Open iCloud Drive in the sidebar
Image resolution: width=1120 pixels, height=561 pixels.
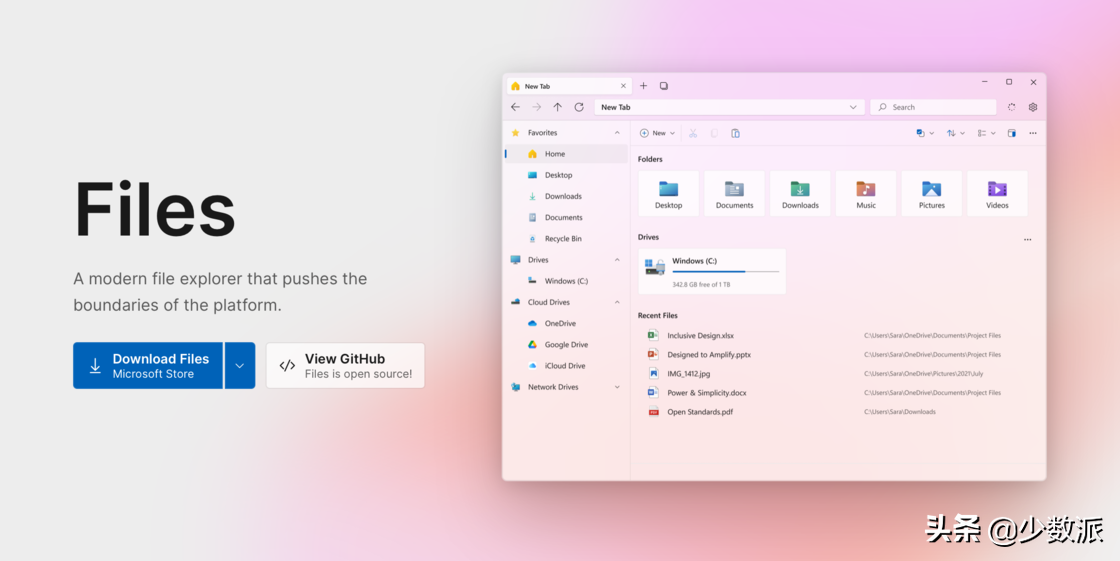click(566, 366)
